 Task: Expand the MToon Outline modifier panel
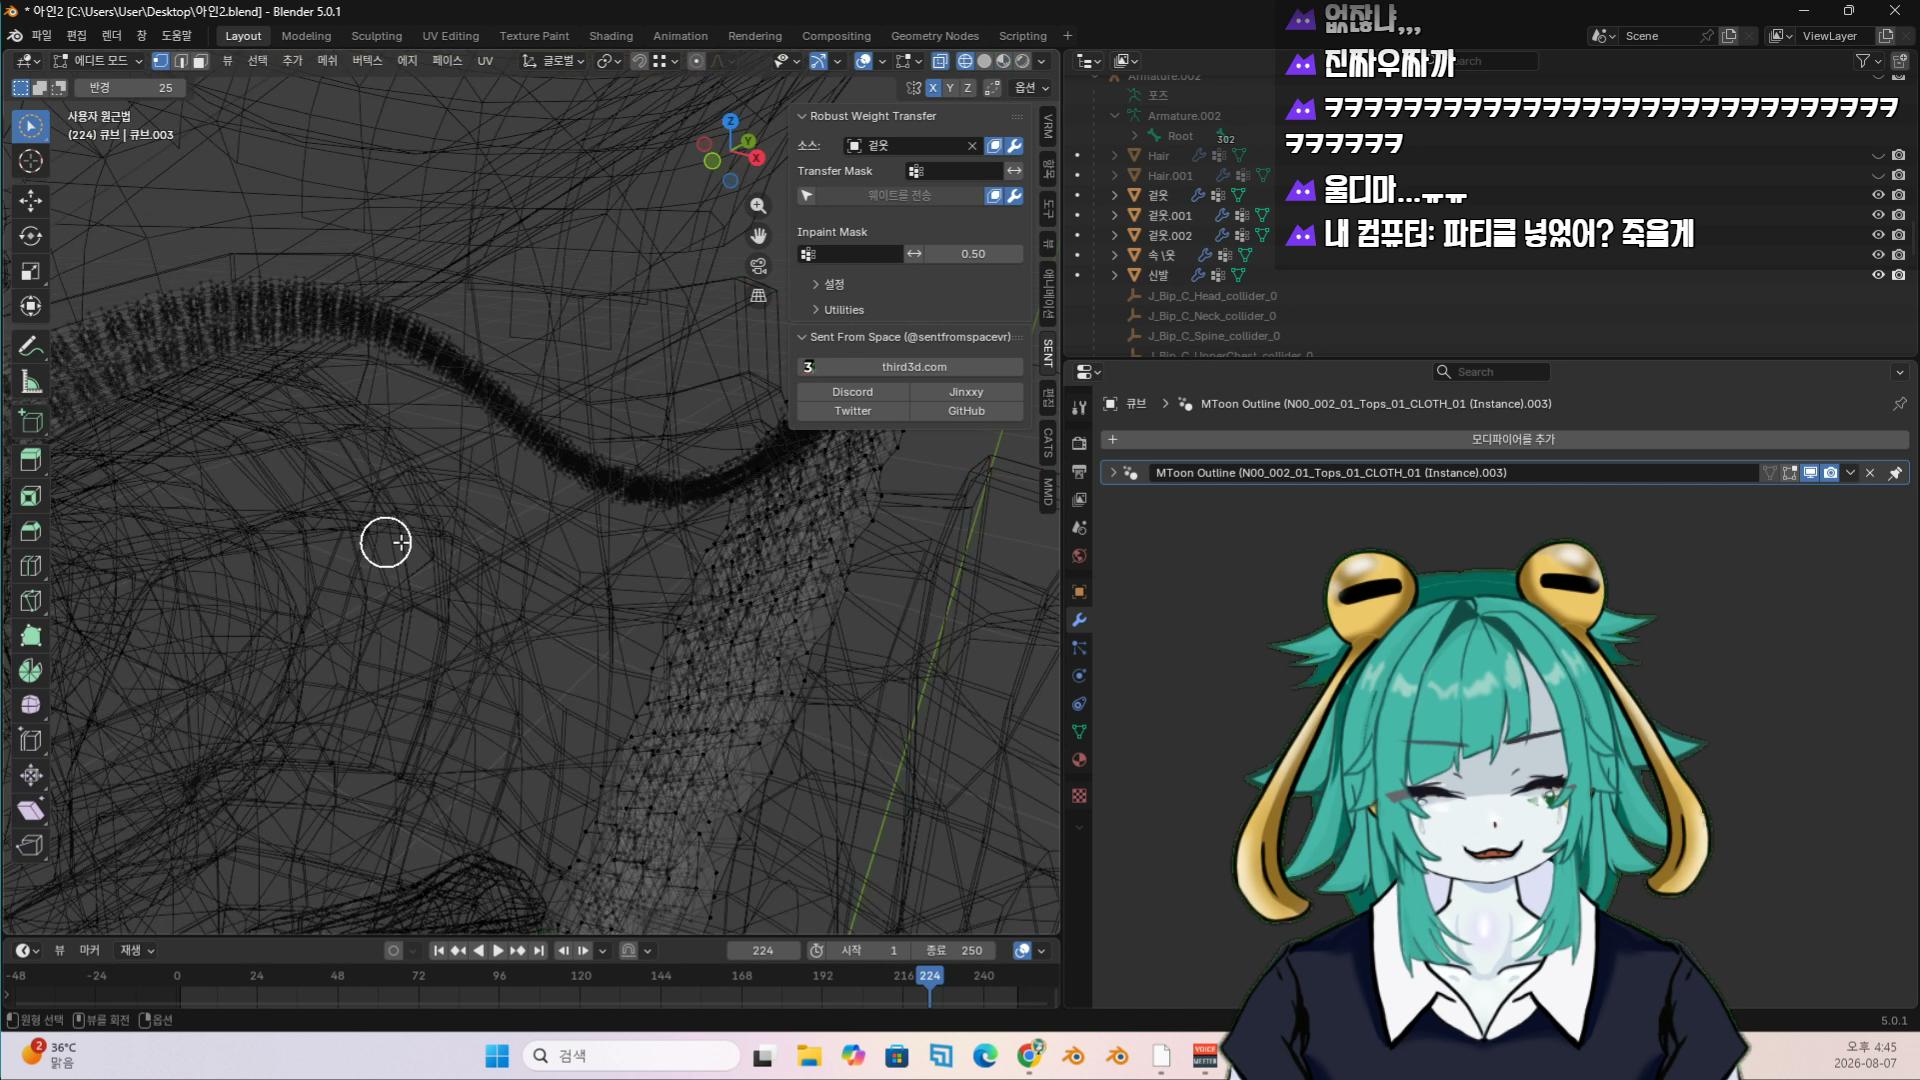point(1113,473)
